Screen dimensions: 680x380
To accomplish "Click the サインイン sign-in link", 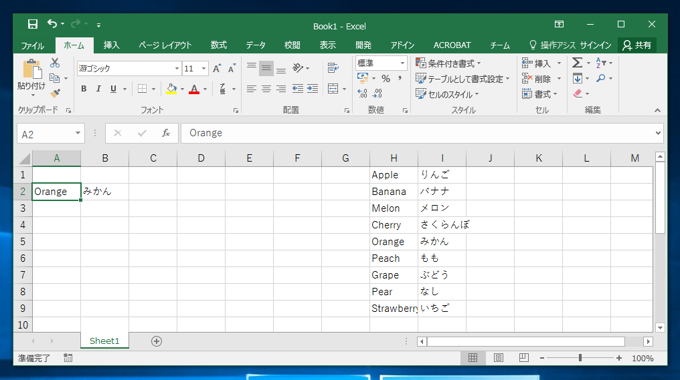I will (x=595, y=45).
